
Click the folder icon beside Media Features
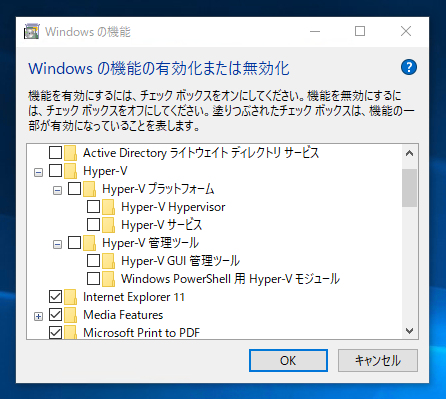pyautogui.click(x=71, y=315)
